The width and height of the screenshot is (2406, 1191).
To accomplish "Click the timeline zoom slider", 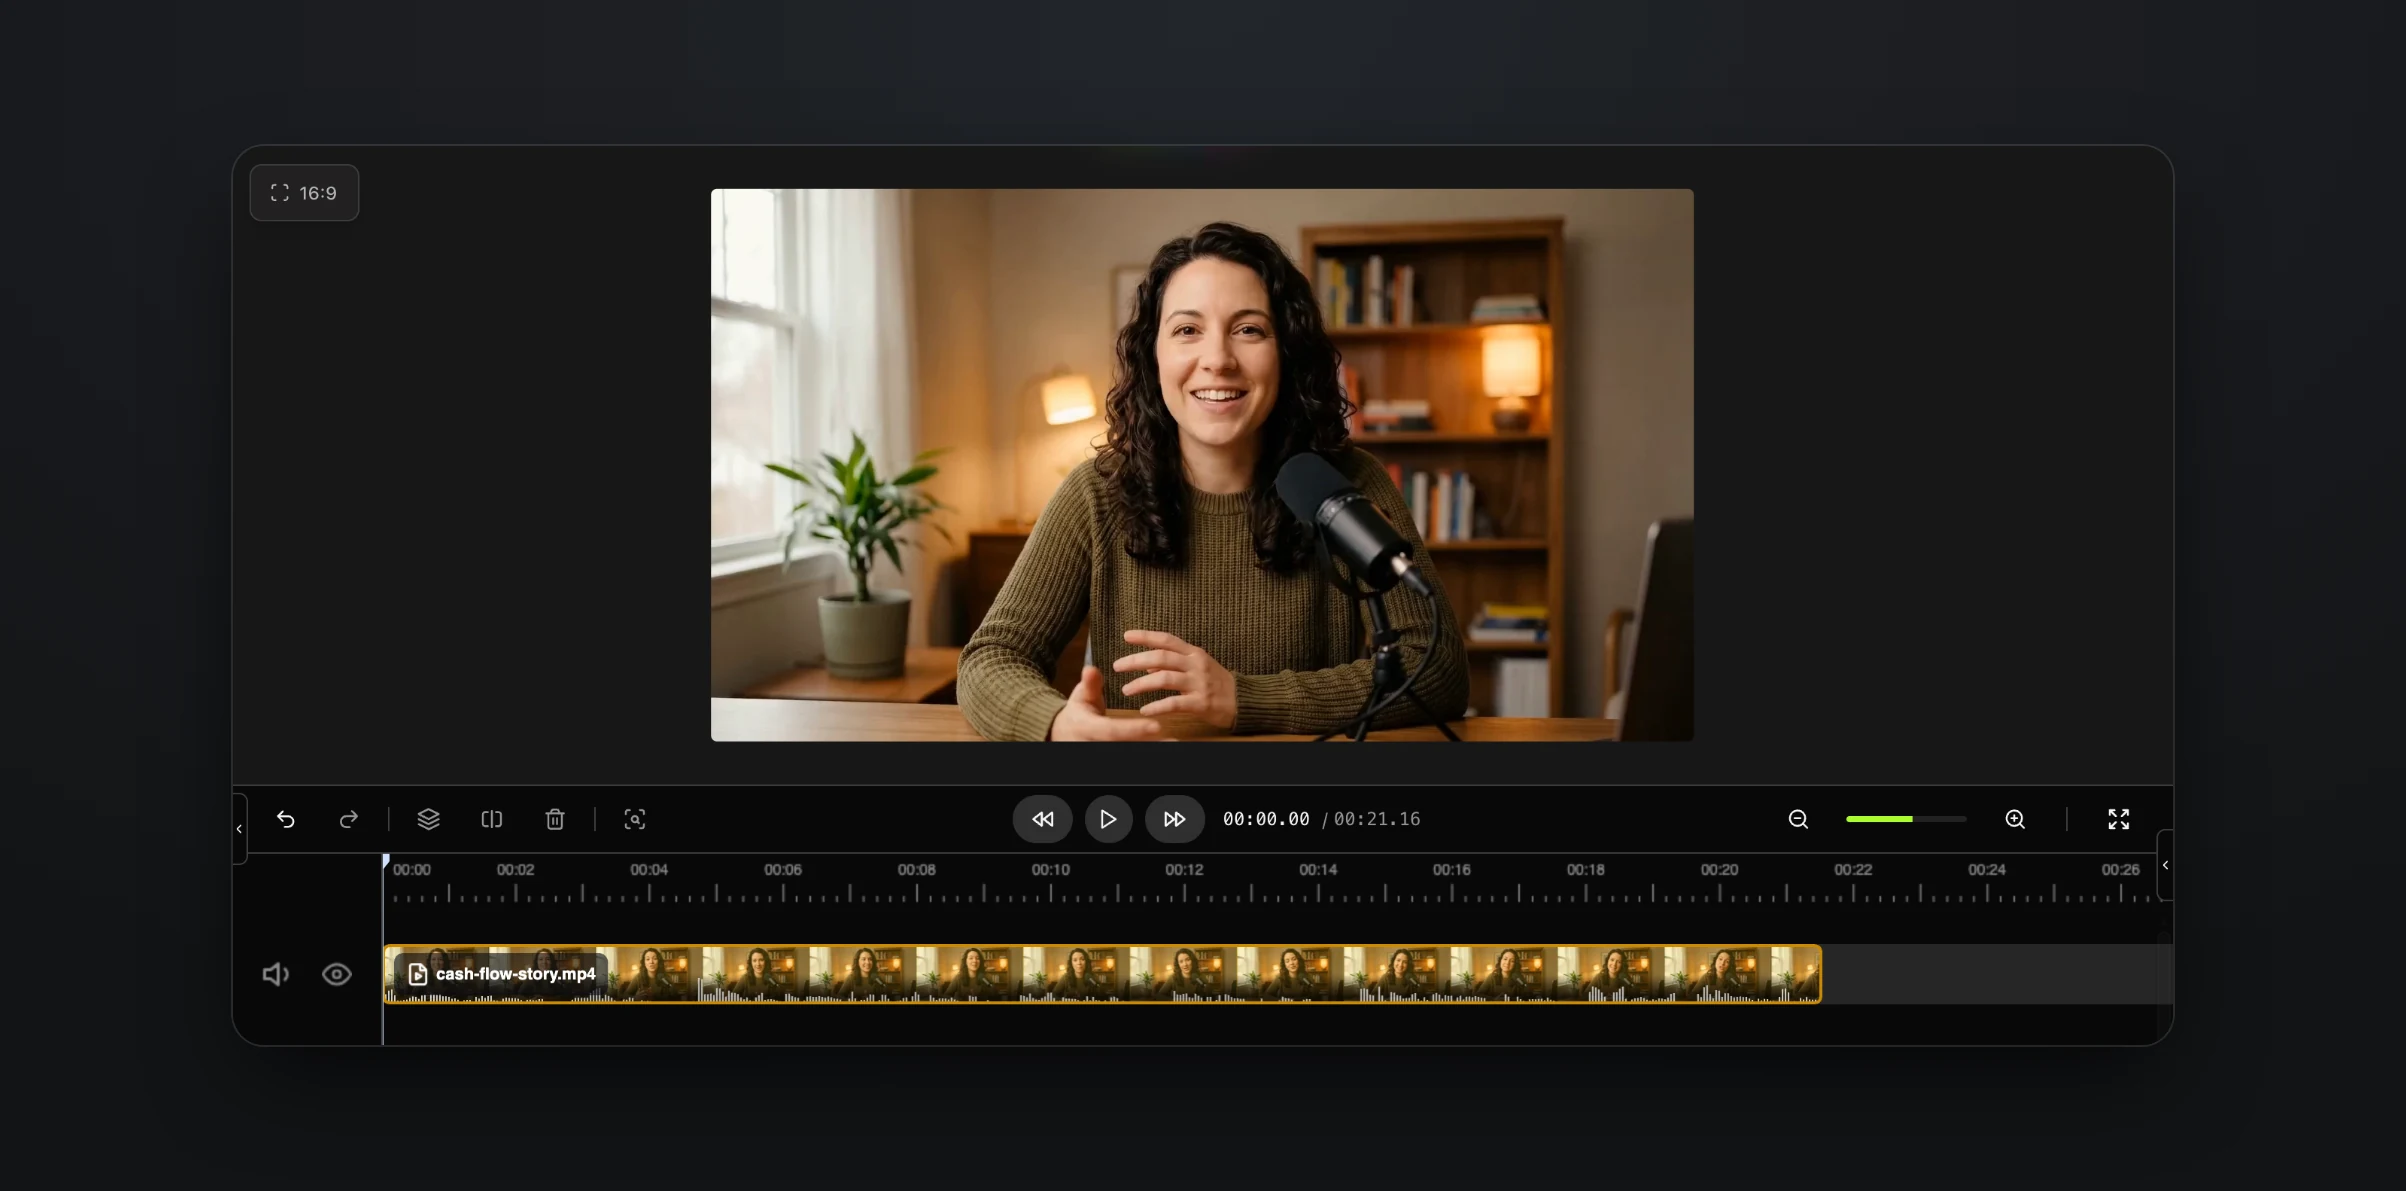I will tap(1906, 819).
